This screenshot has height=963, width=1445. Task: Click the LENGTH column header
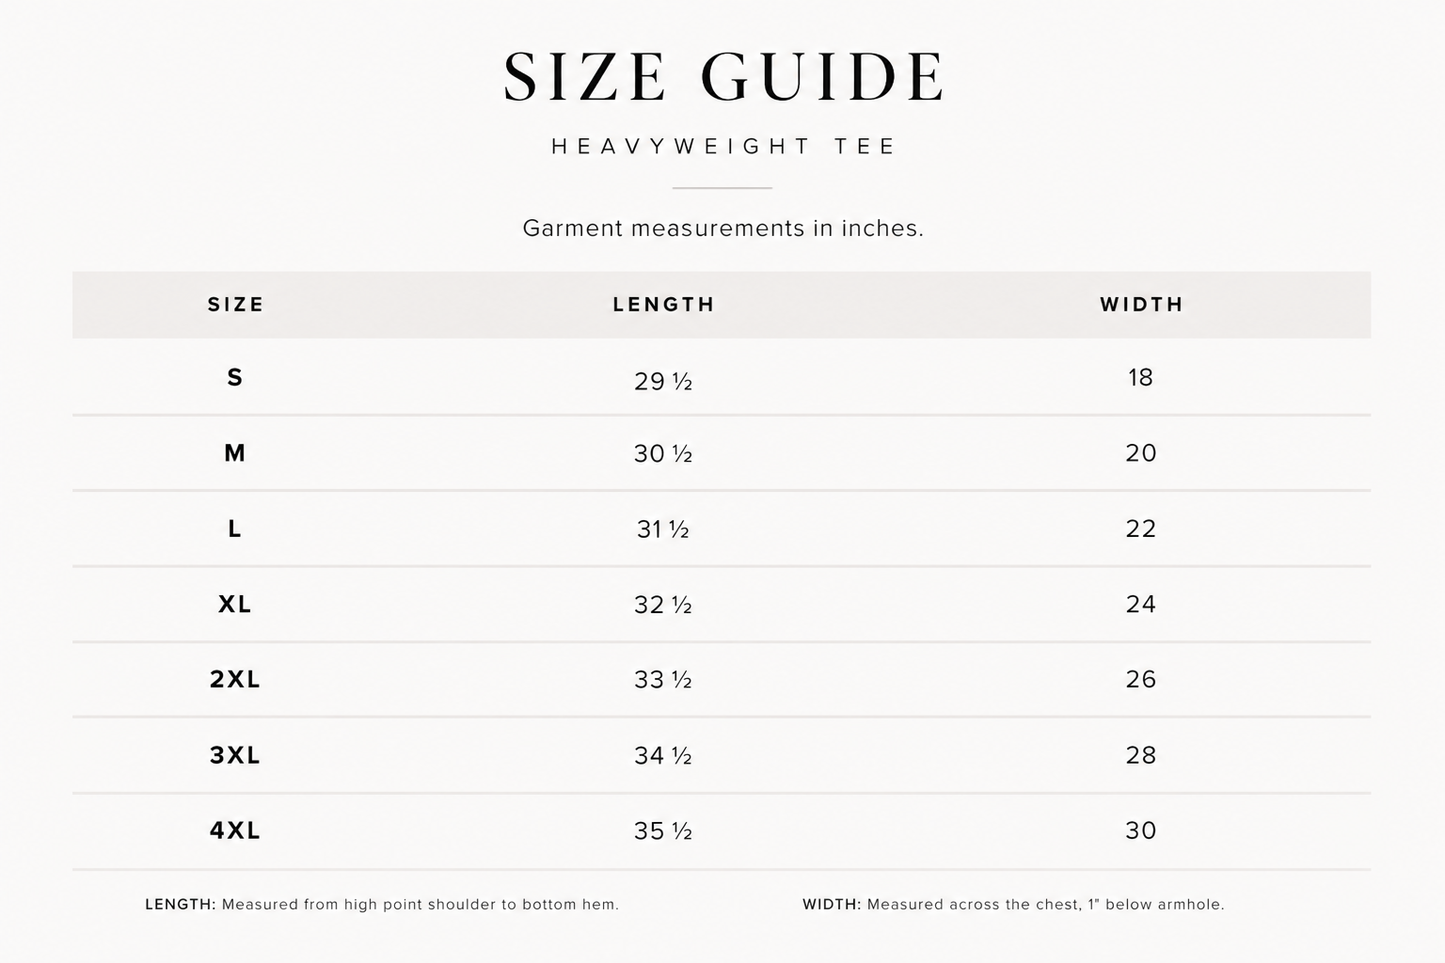point(664,304)
